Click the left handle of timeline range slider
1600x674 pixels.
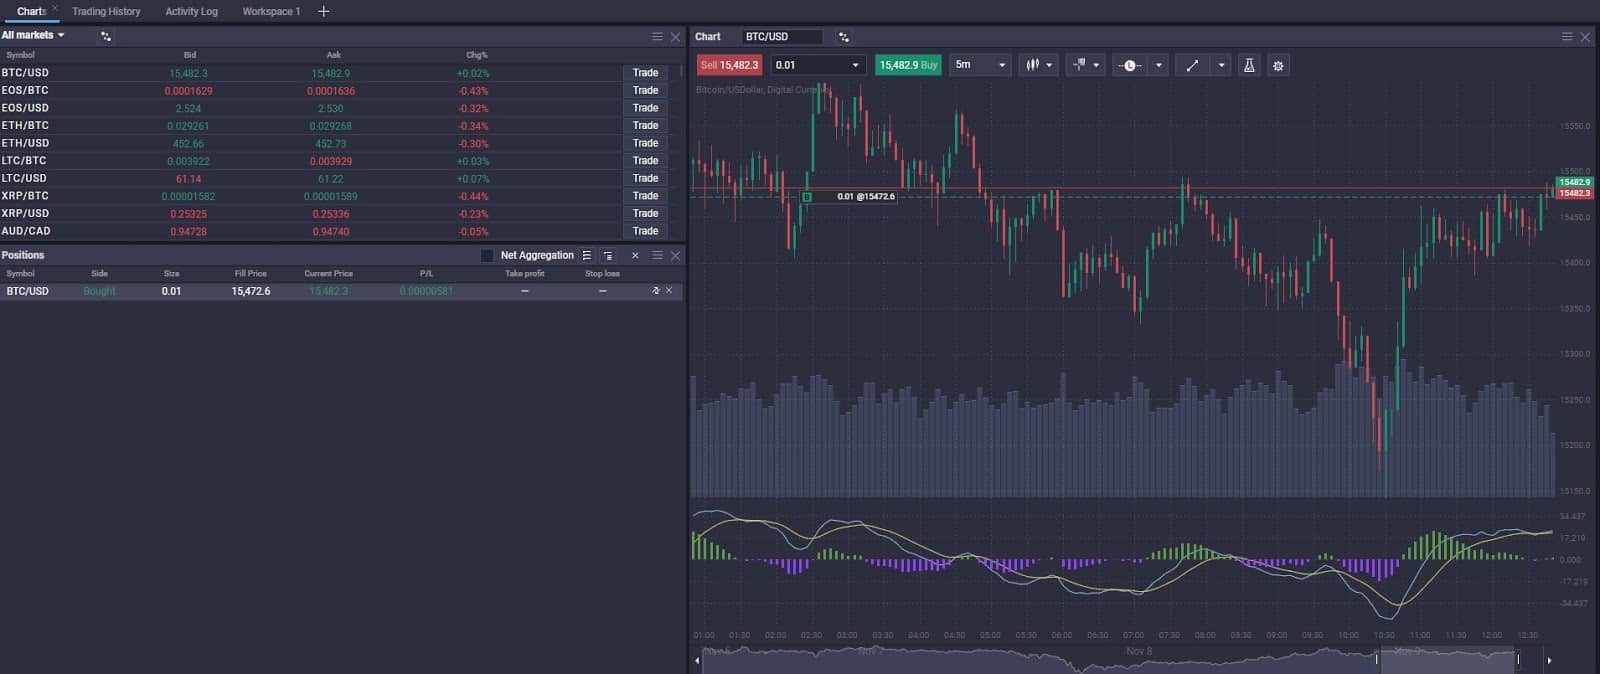1377,659
